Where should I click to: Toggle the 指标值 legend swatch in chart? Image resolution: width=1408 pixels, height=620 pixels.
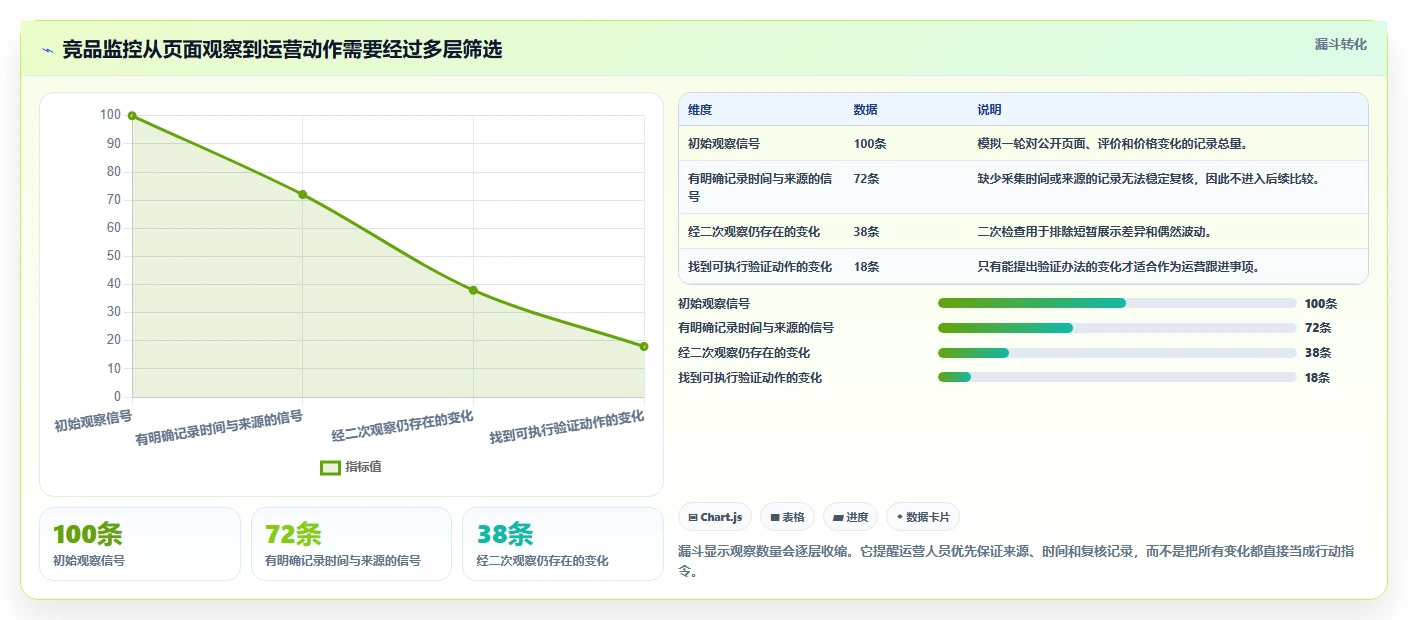pyautogui.click(x=330, y=467)
